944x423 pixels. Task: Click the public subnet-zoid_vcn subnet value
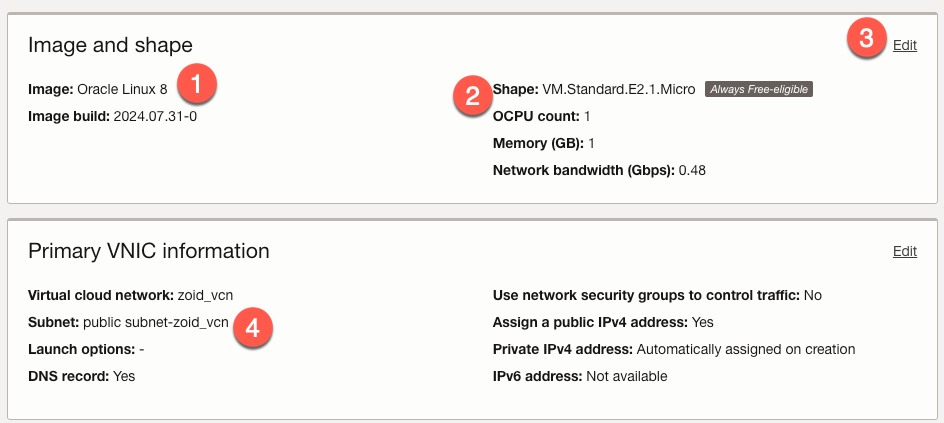click(155, 322)
